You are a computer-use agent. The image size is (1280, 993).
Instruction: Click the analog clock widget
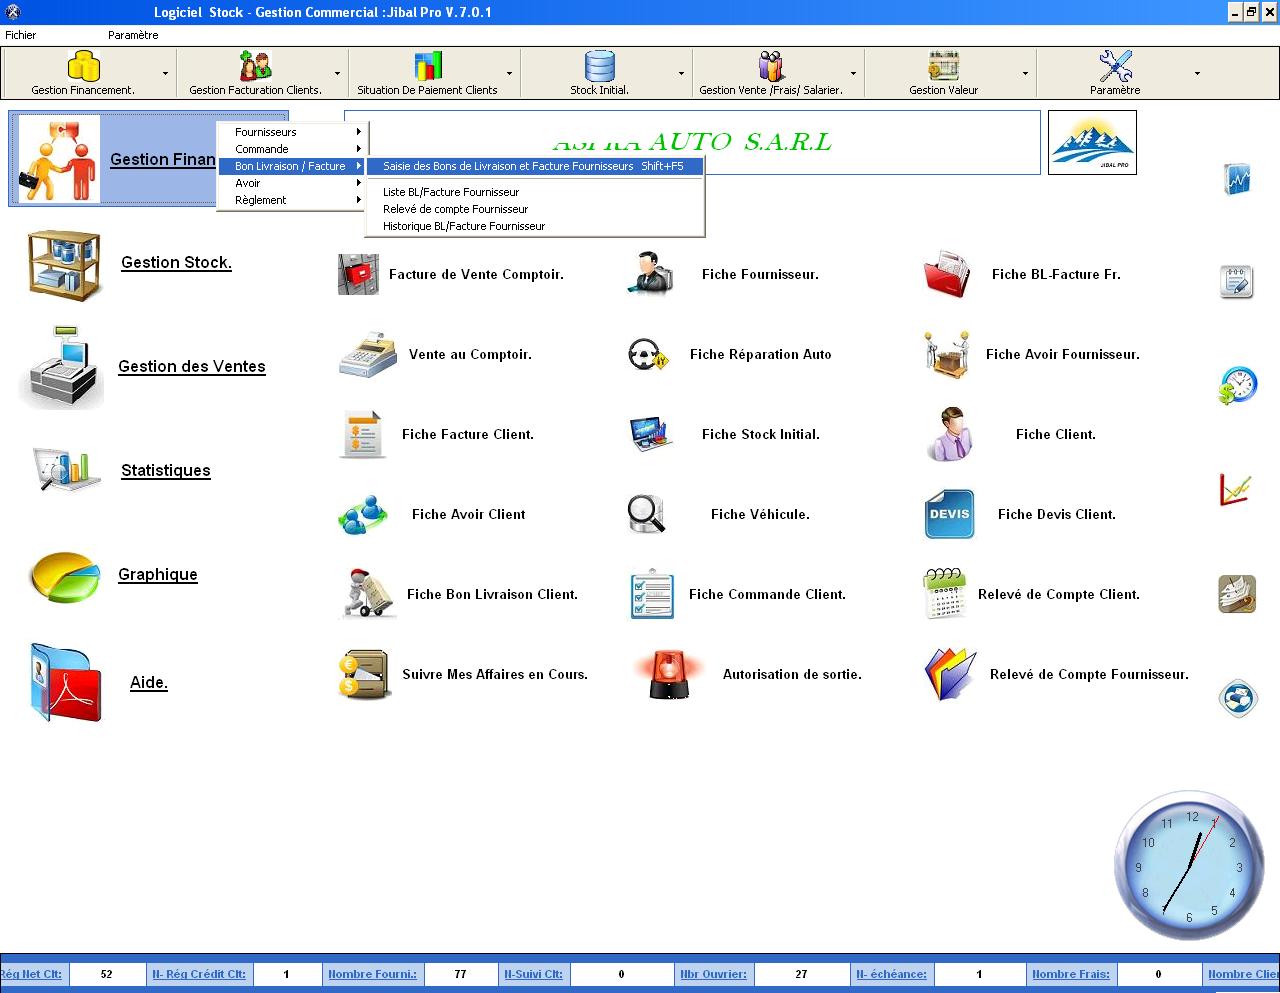click(x=1190, y=864)
